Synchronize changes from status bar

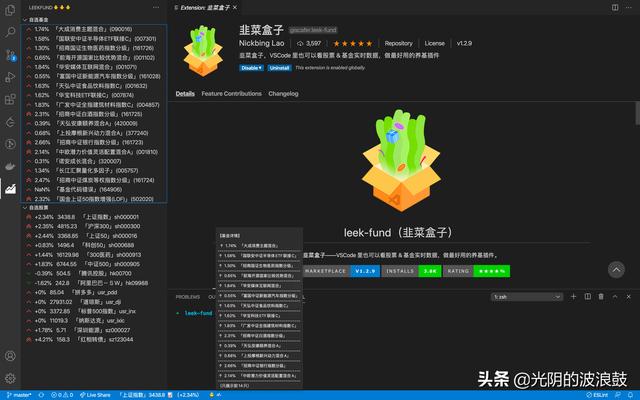point(41,395)
